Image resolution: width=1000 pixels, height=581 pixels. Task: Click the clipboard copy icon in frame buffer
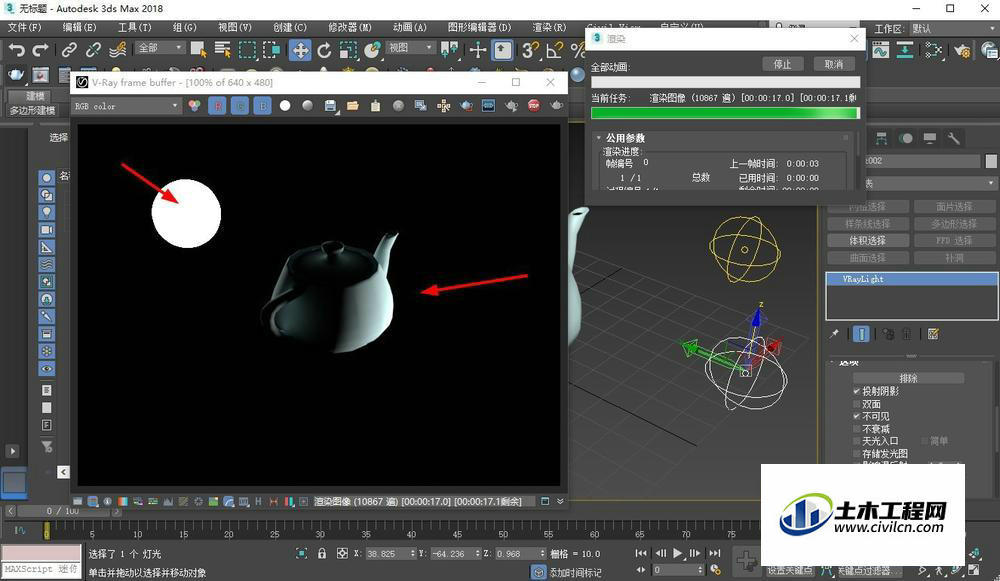pyautogui.click(x=375, y=106)
